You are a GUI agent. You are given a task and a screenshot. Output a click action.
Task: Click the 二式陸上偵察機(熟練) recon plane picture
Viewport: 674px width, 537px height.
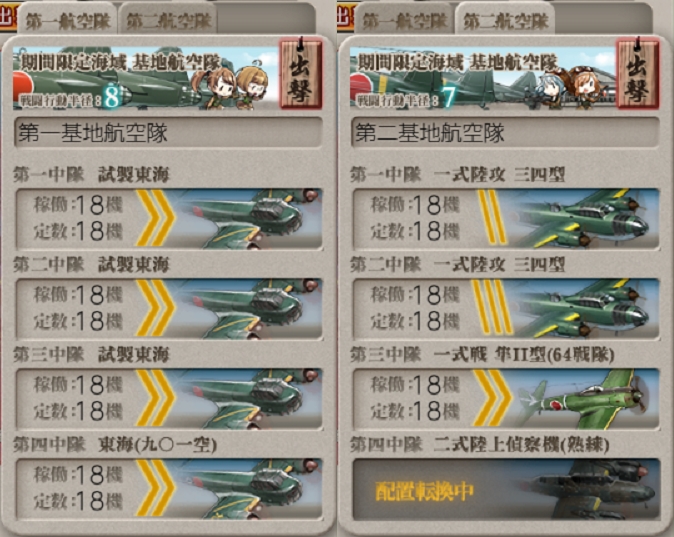tap(593, 489)
